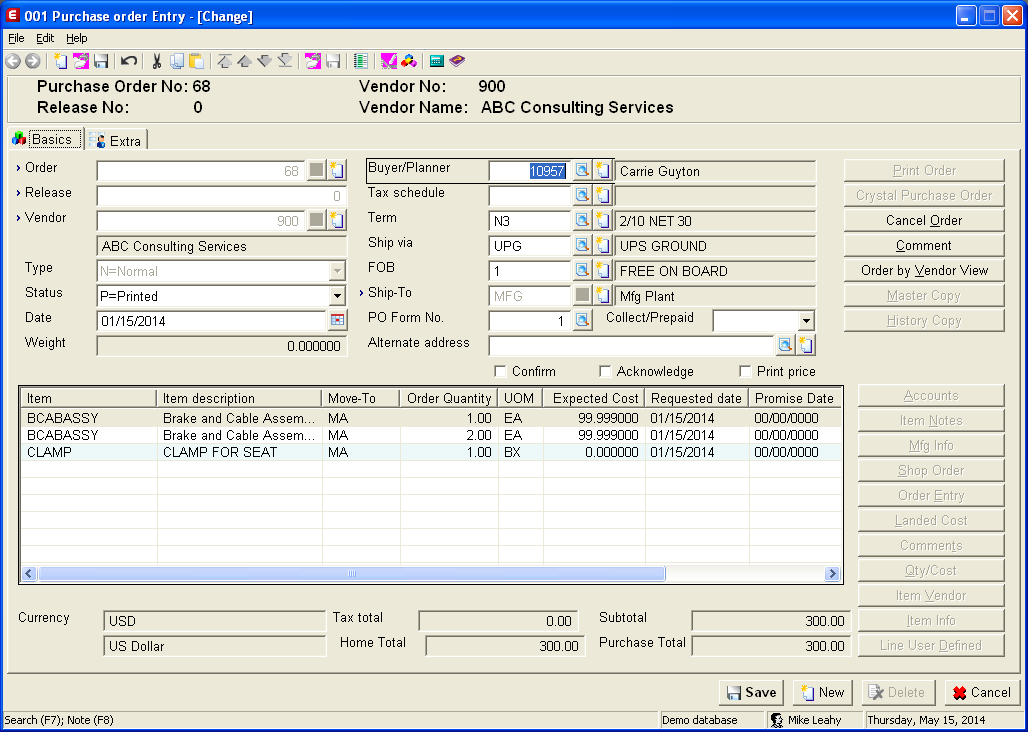Open the calculator toolbar icon
Viewport: 1028px width, 732px height.
(x=437, y=62)
